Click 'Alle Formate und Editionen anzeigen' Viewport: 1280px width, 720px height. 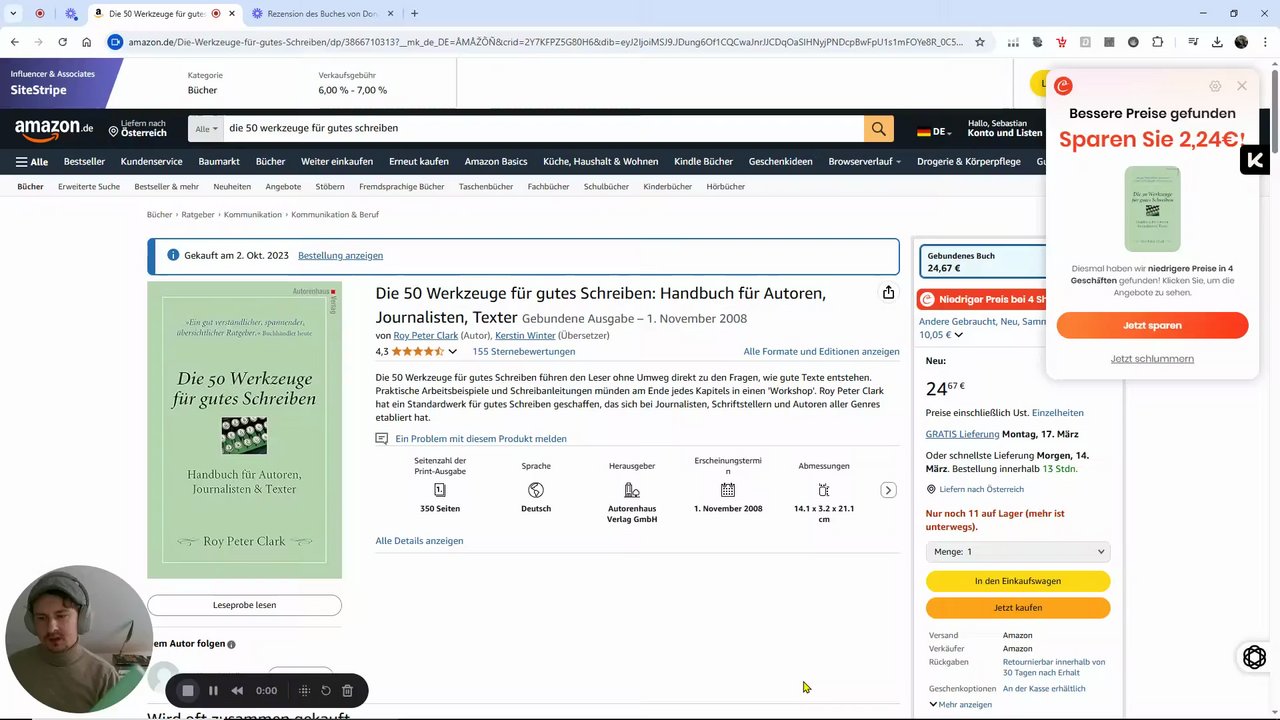(x=821, y=352)
